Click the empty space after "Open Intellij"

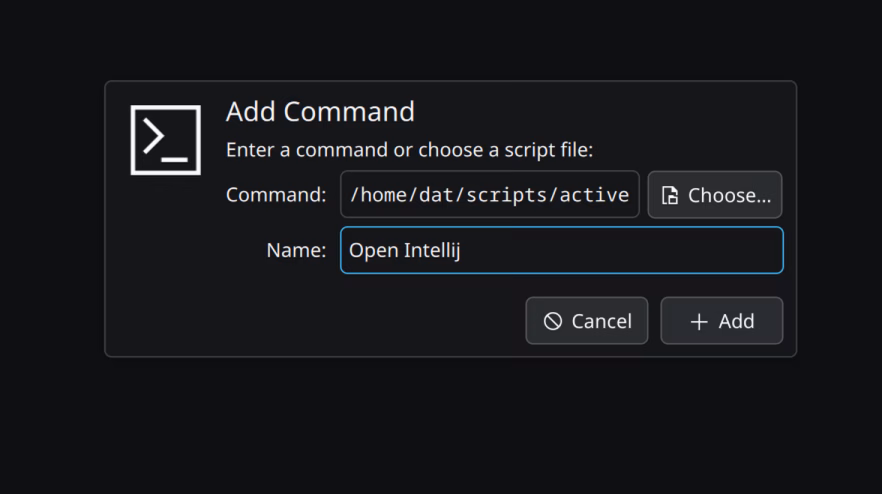pyautogui.click(x=620, y=250)
